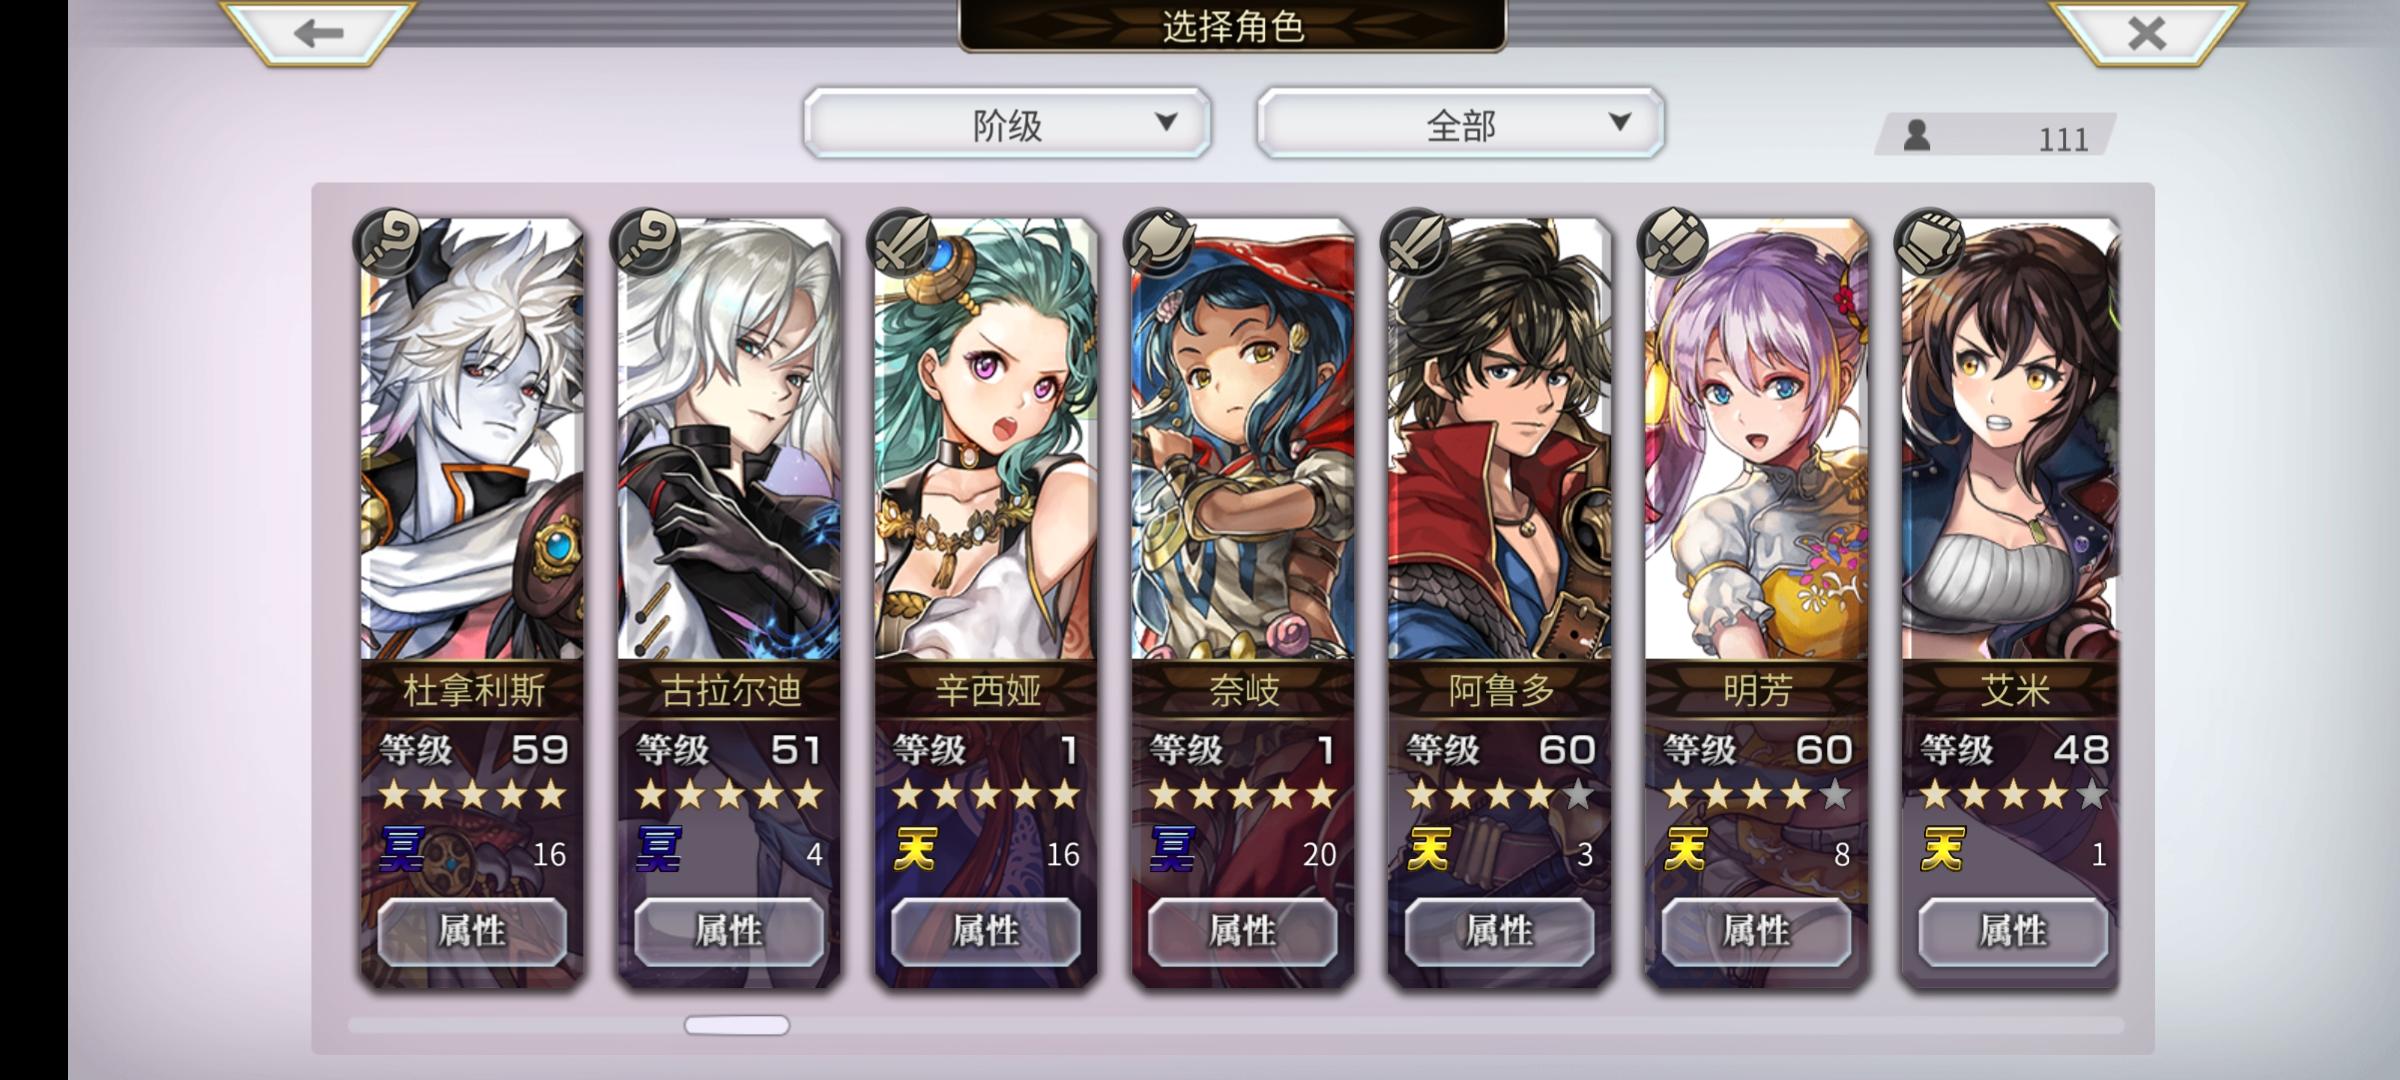Click the 冥 element badge on 杜拿利斯 card
This screenshot has height=1080, width=2400.
click(402, 850)
